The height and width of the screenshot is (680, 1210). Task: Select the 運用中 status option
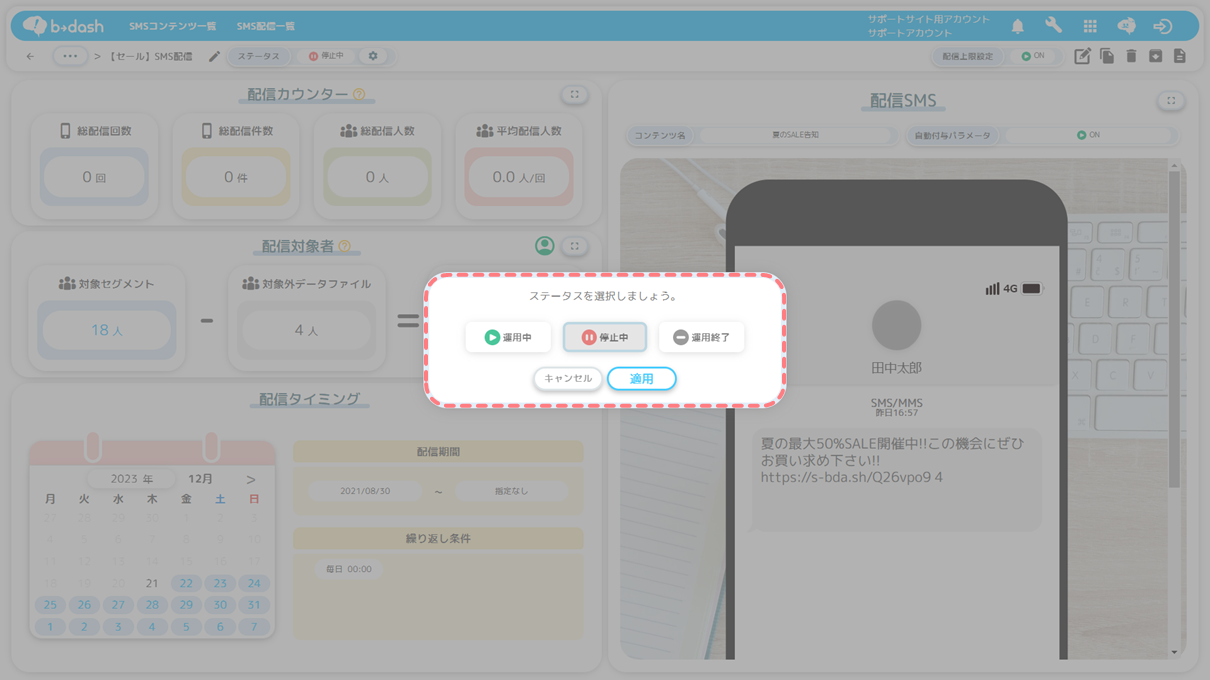point(508,337)
